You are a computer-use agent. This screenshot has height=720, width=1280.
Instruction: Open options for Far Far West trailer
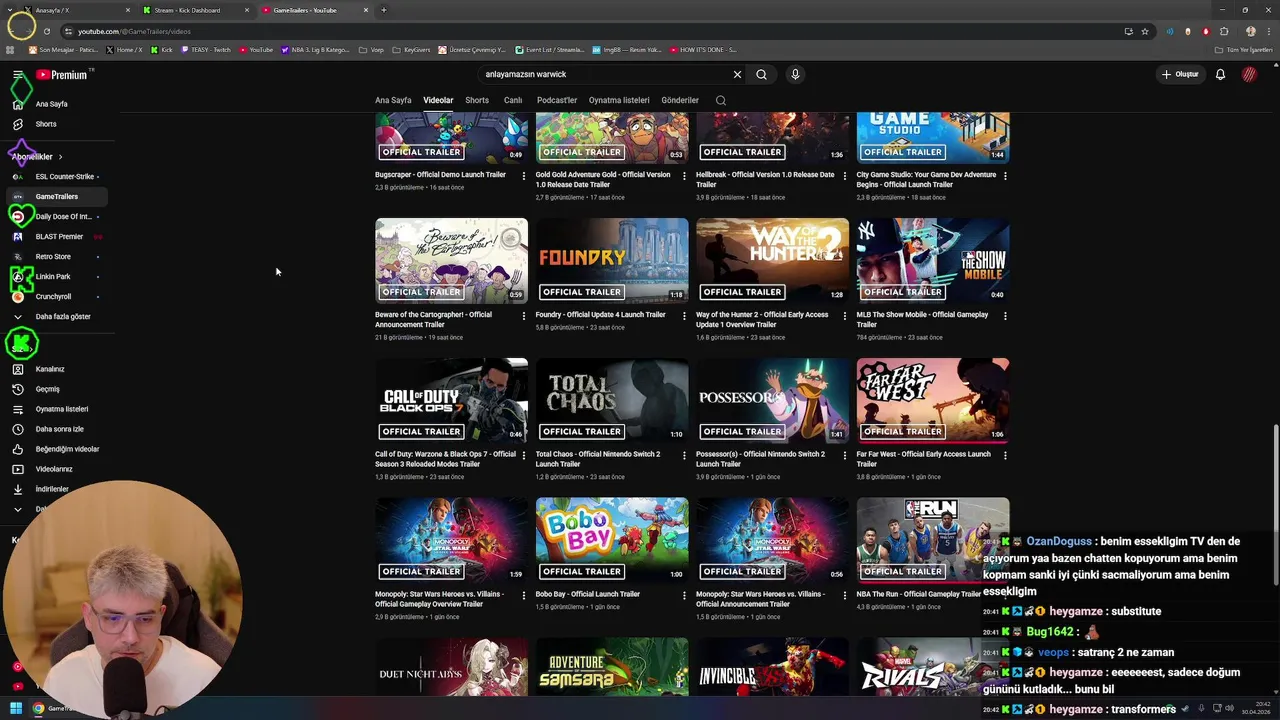pyautogui.click(x=1005, y=455)
